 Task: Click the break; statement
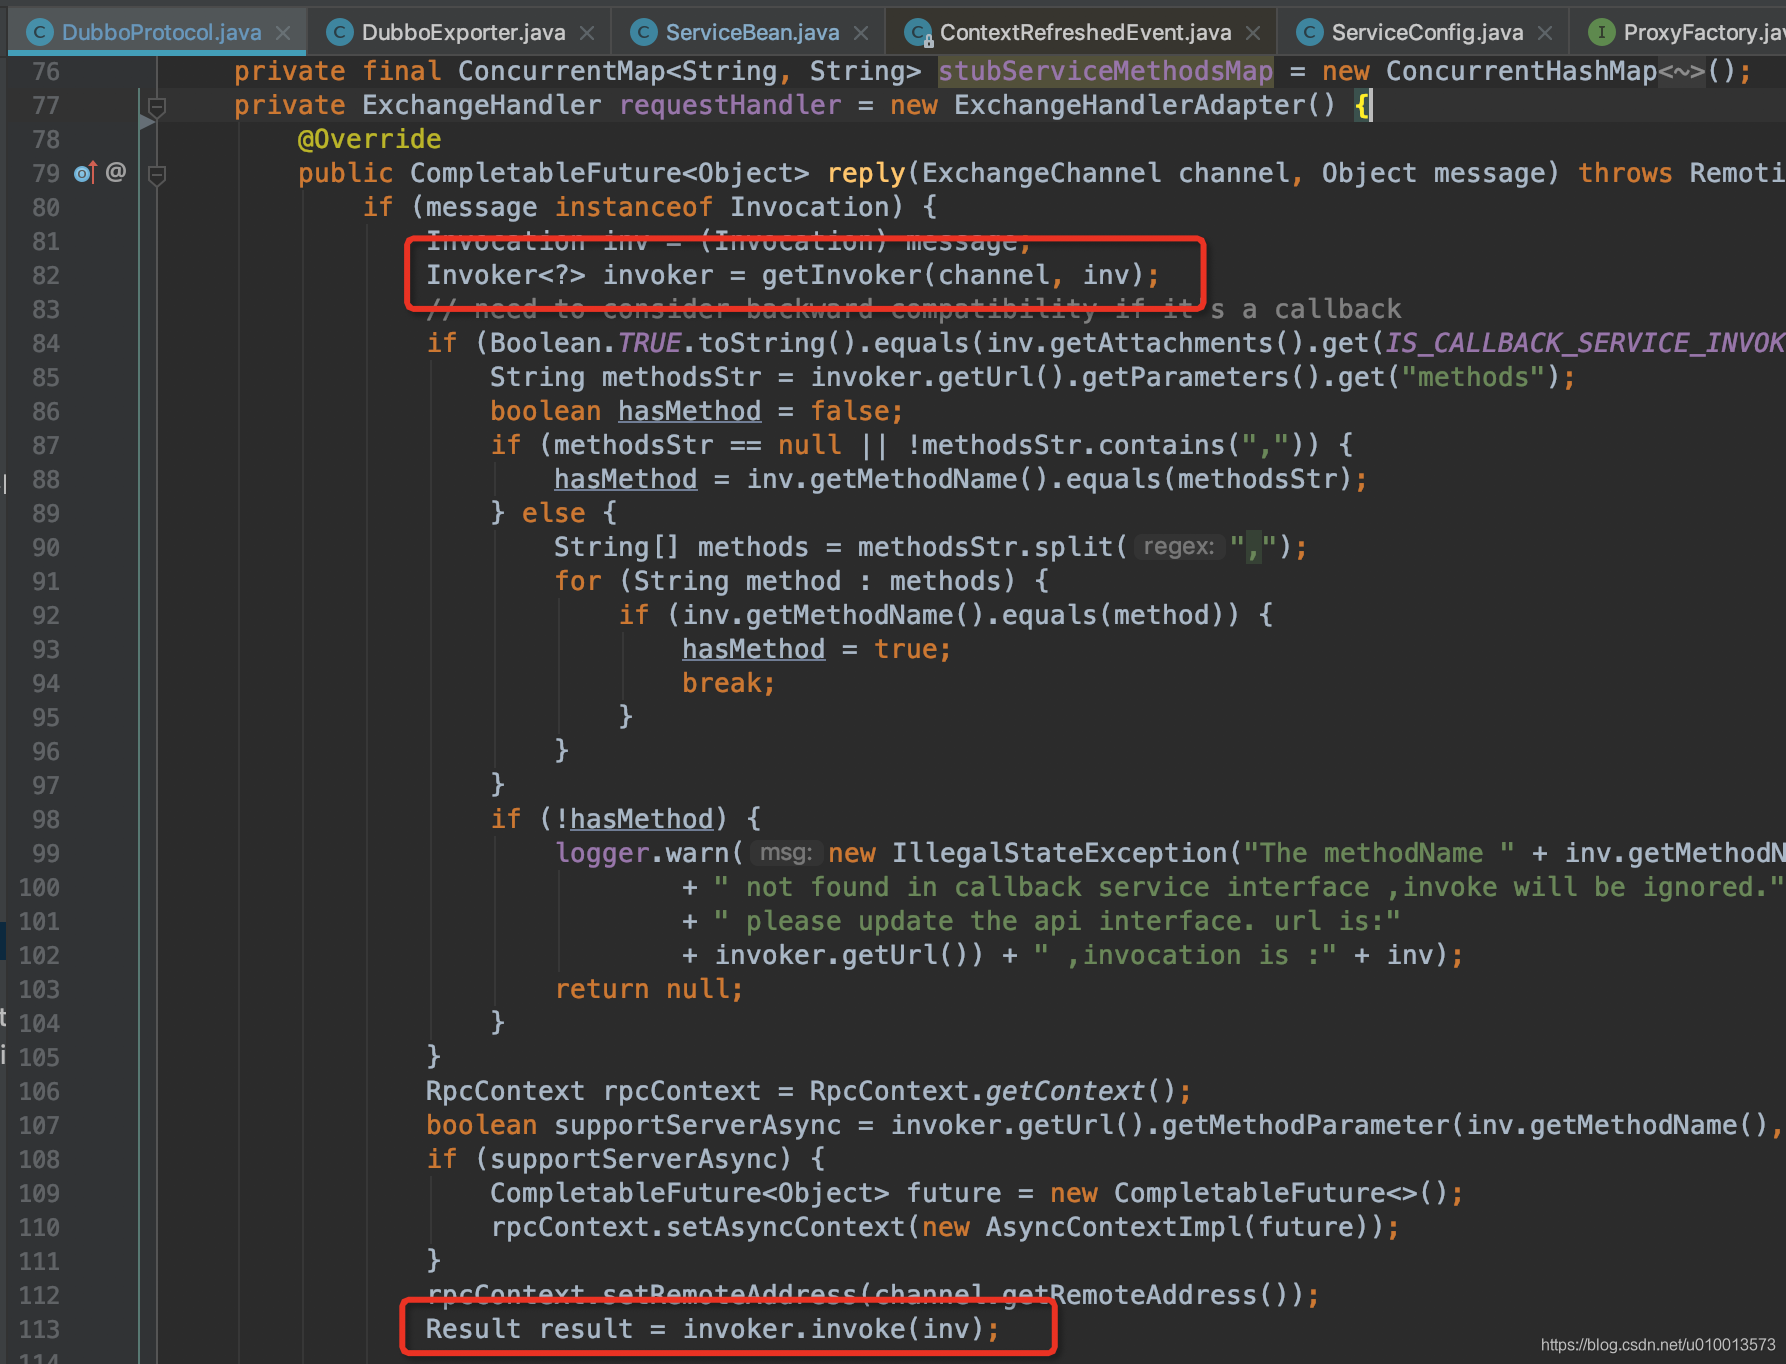pyautogui.click(x=728, y=683)
